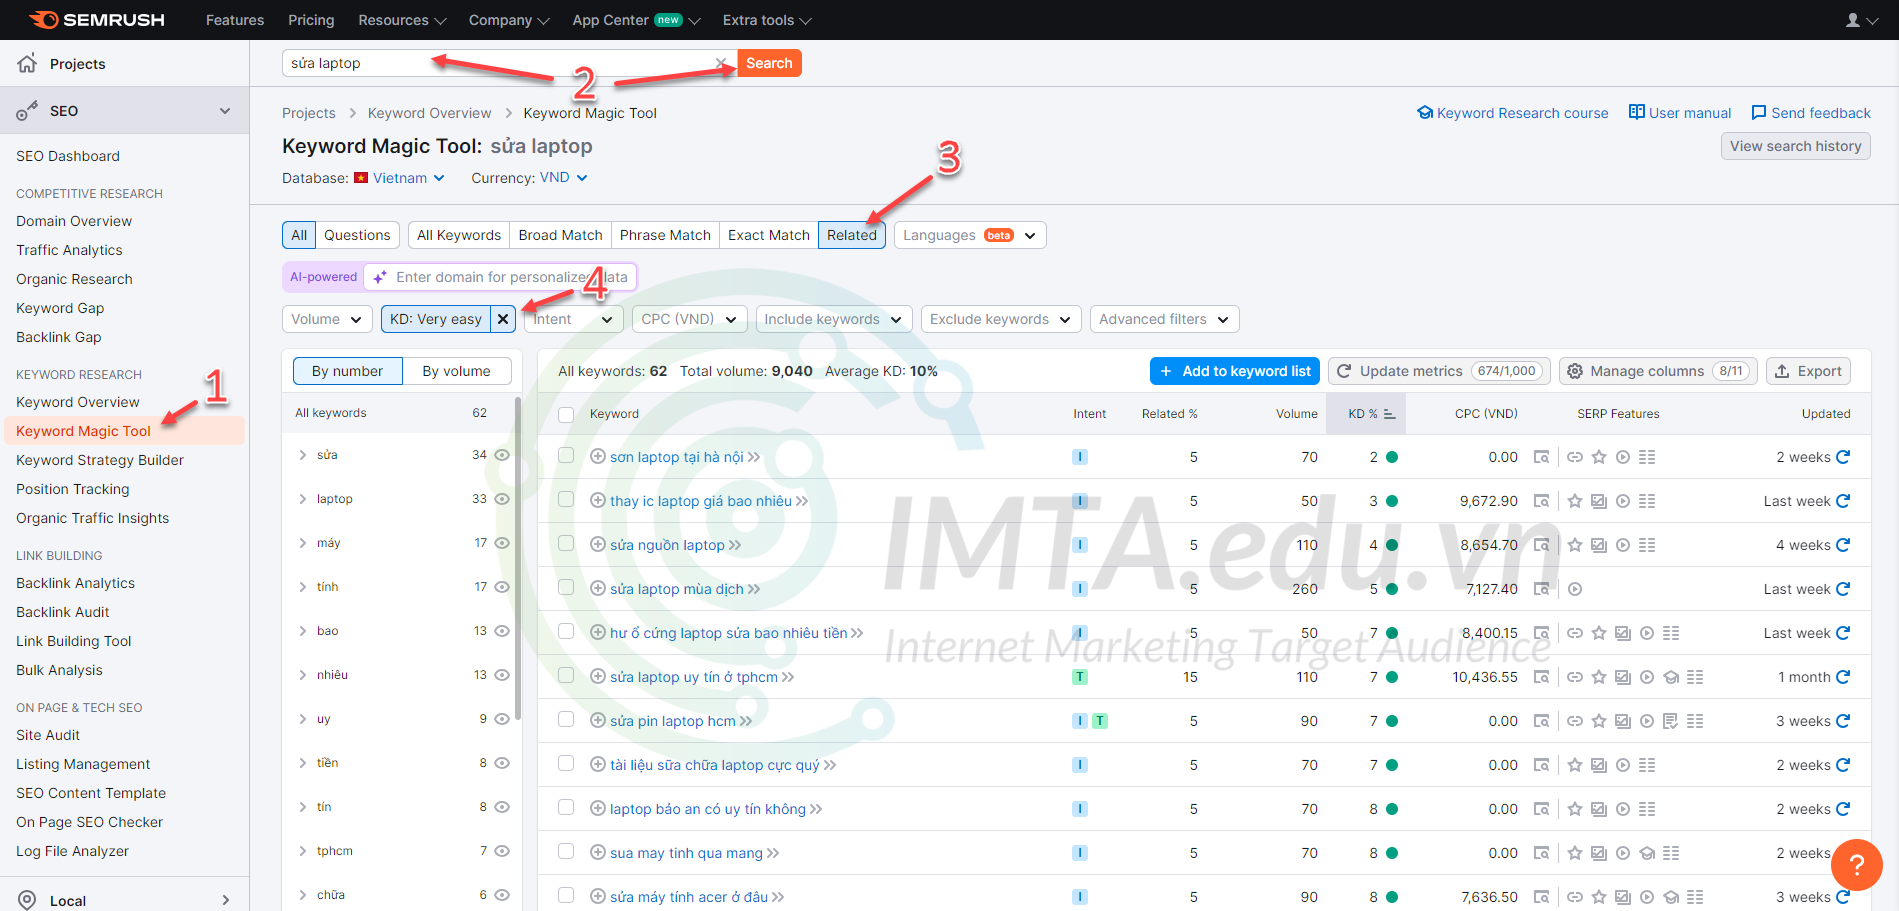Add 'sơn laptop tại hà nội' with plus icon
The width and height of the screenshot is (1899, 911).
[x=598, y=456]
